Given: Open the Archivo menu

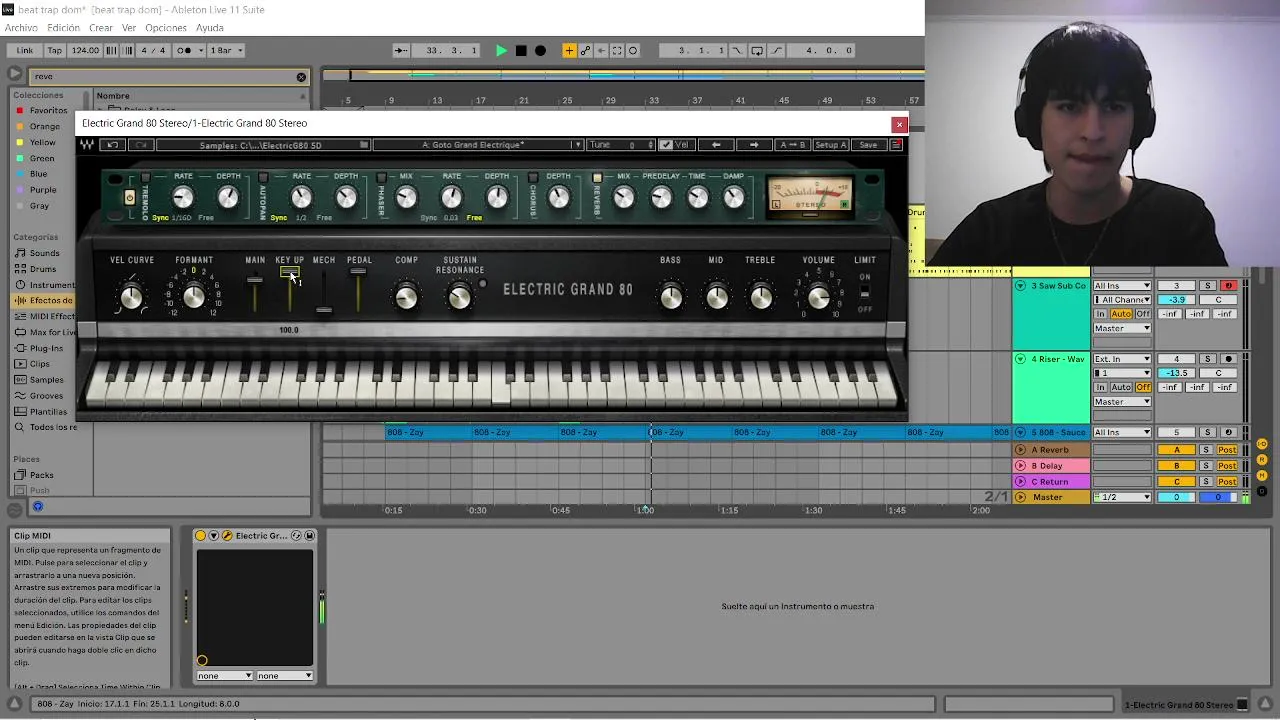Looking at the screenshot, I should point(21,28).
